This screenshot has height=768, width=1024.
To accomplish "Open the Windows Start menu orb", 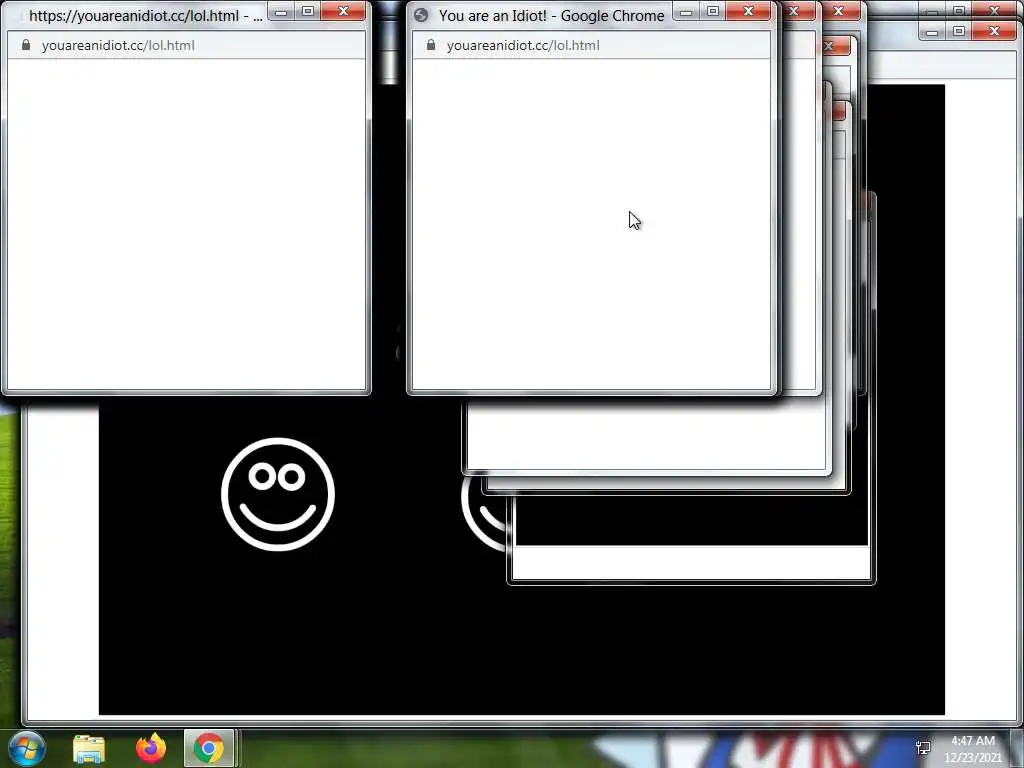I will 27,748.
